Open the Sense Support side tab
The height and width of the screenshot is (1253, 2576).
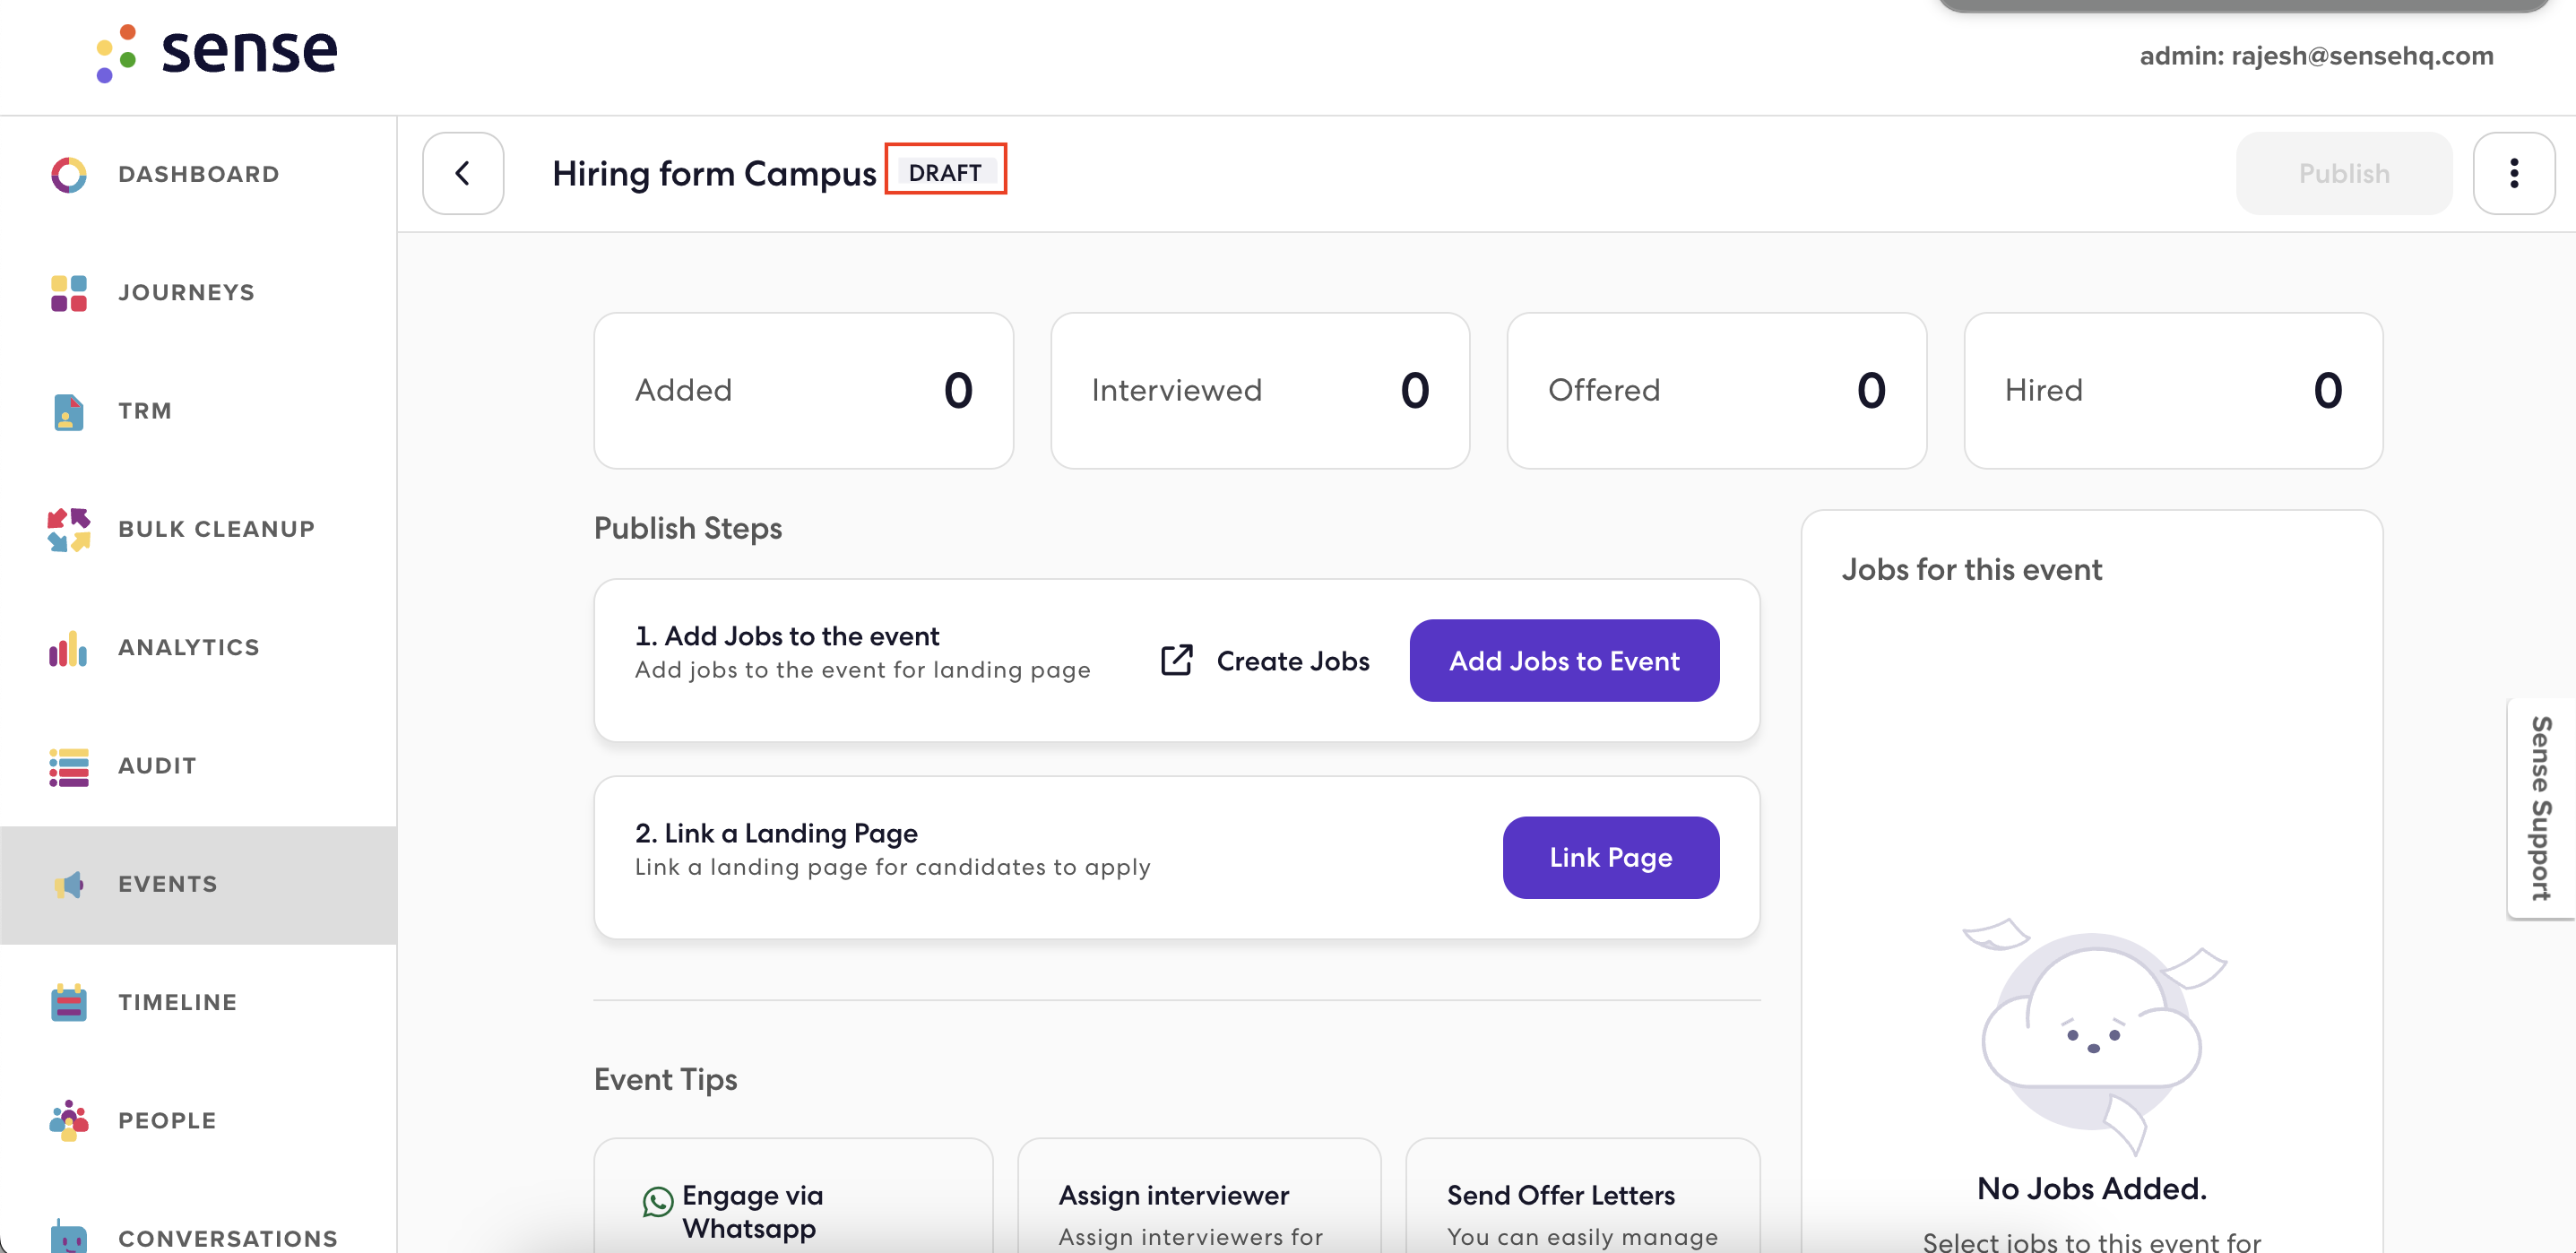2540,808
